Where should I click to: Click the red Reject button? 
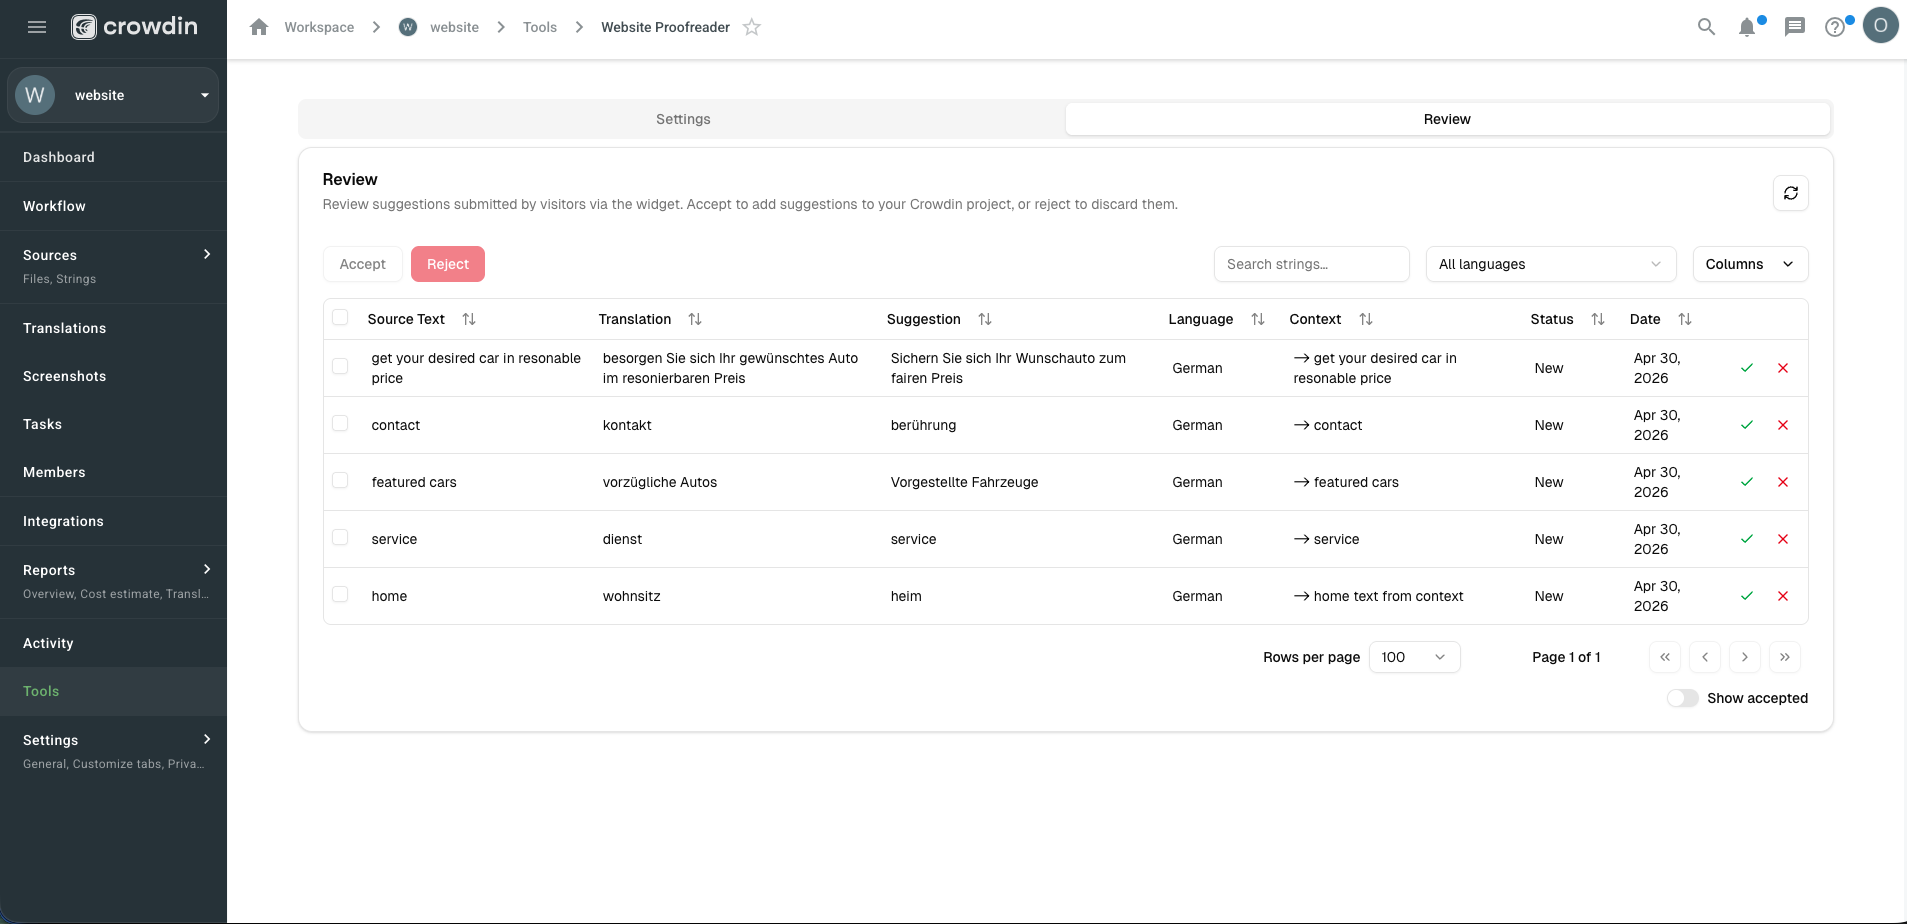pyautogui.click(x=448, y=264)
